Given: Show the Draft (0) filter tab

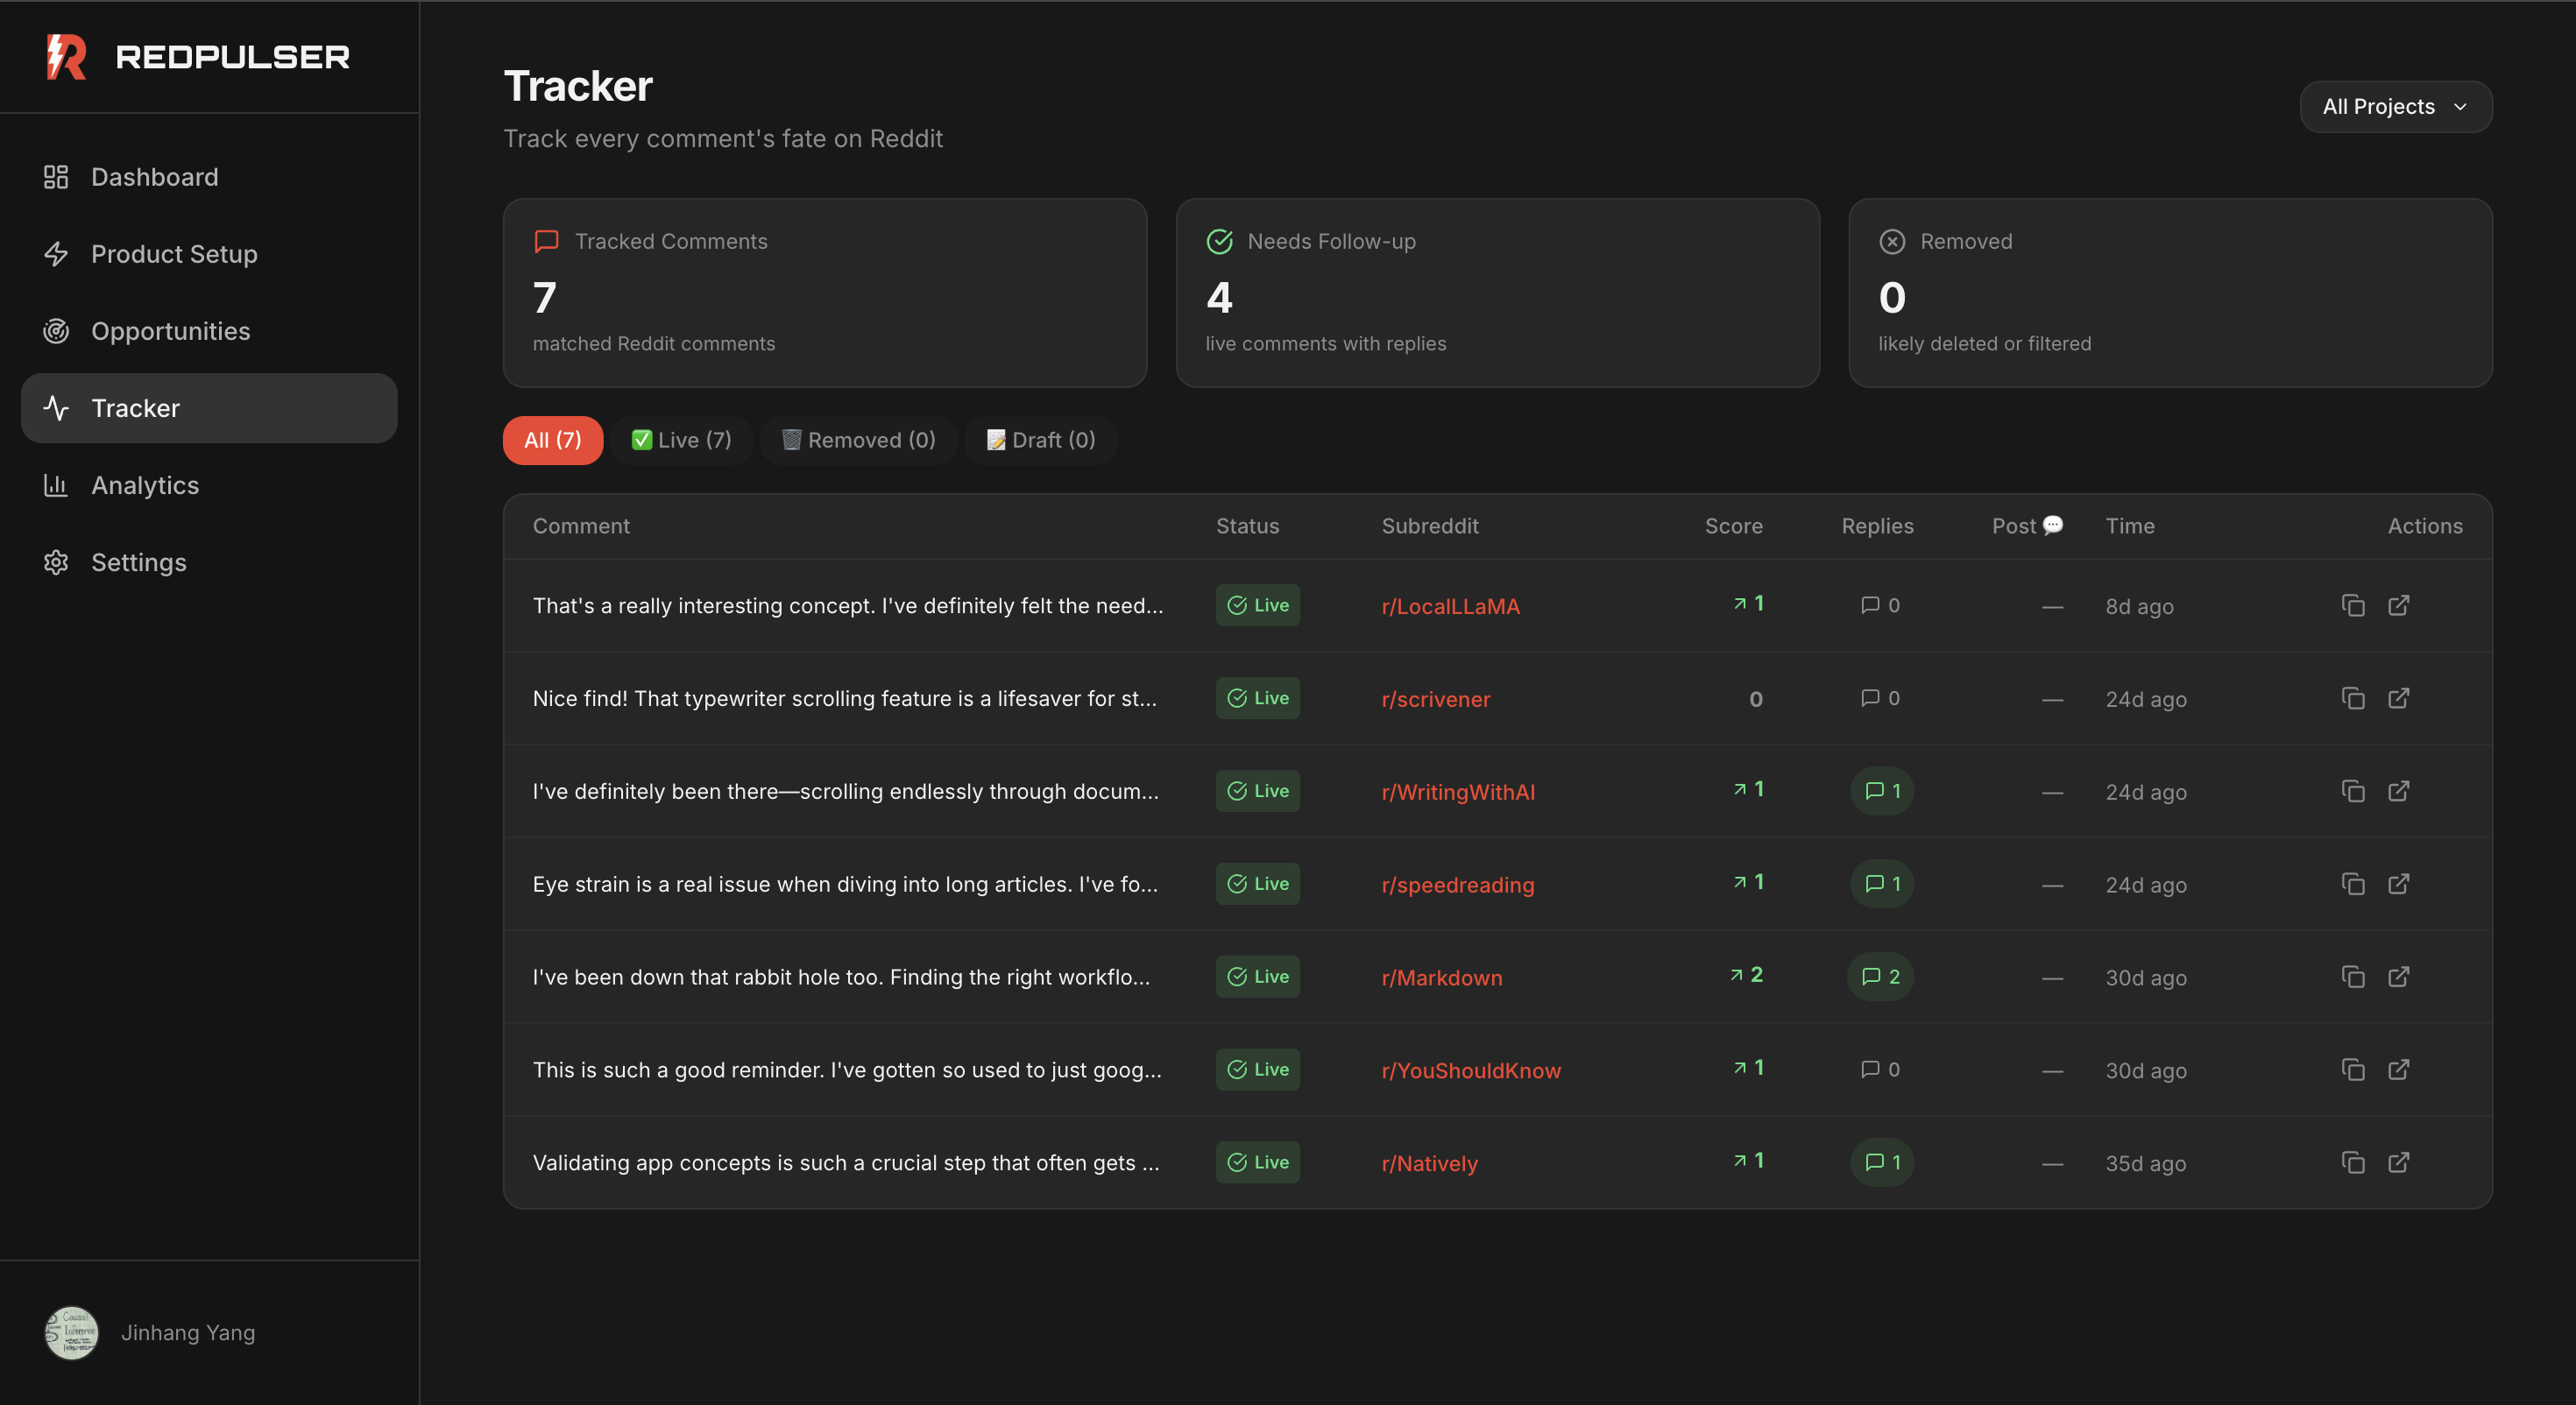Looking at the screenshot, I should pyautogui.click(x=1040, y=440).
